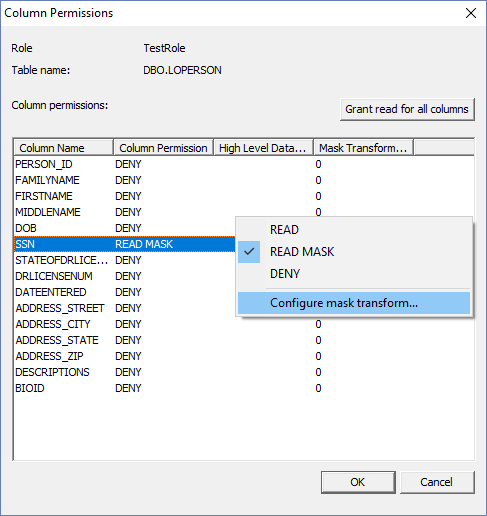The image size is (487, 516).
Task: Click the Column Permission header
Action: tap(163, 148)
